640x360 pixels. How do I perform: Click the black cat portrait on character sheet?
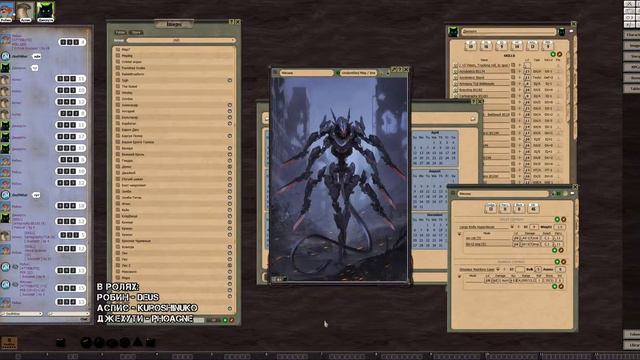pos(453,31)
